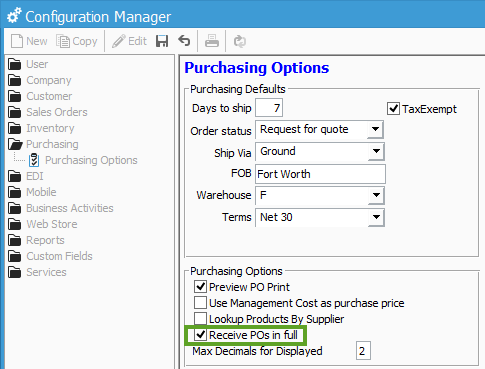The height and width of the screenshot is (369, 485).
Task: Open the Customer folder
Action: 40,96
